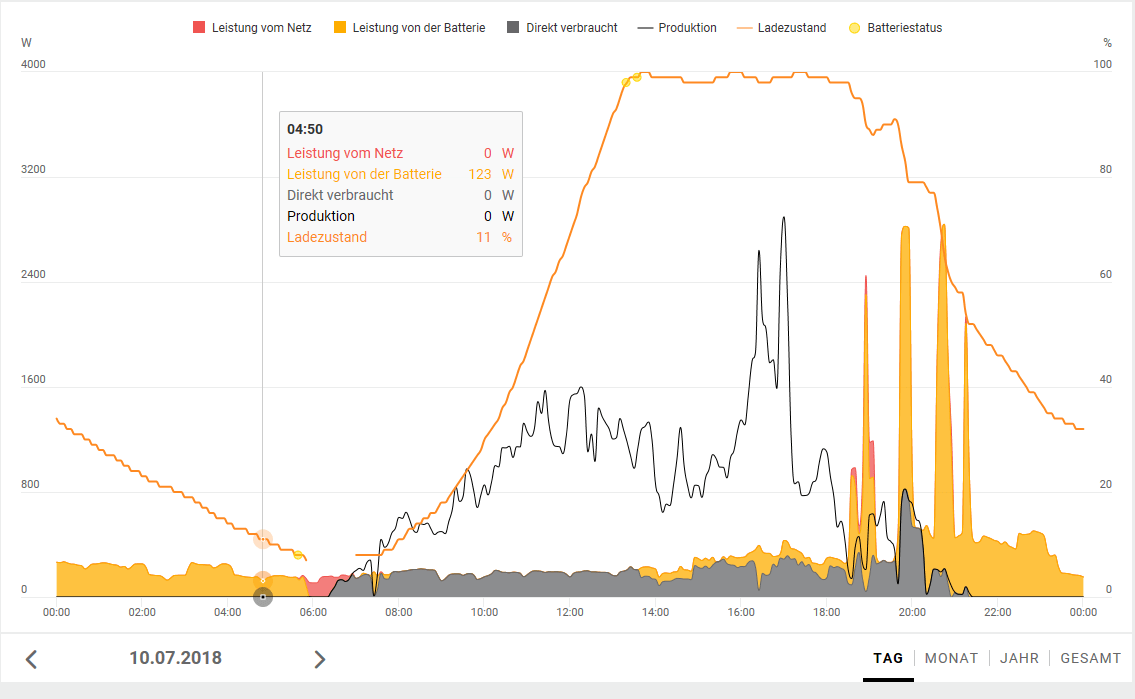Switch to the MONAT tab
The image size is (1135, 699).
tap(951, 658)
